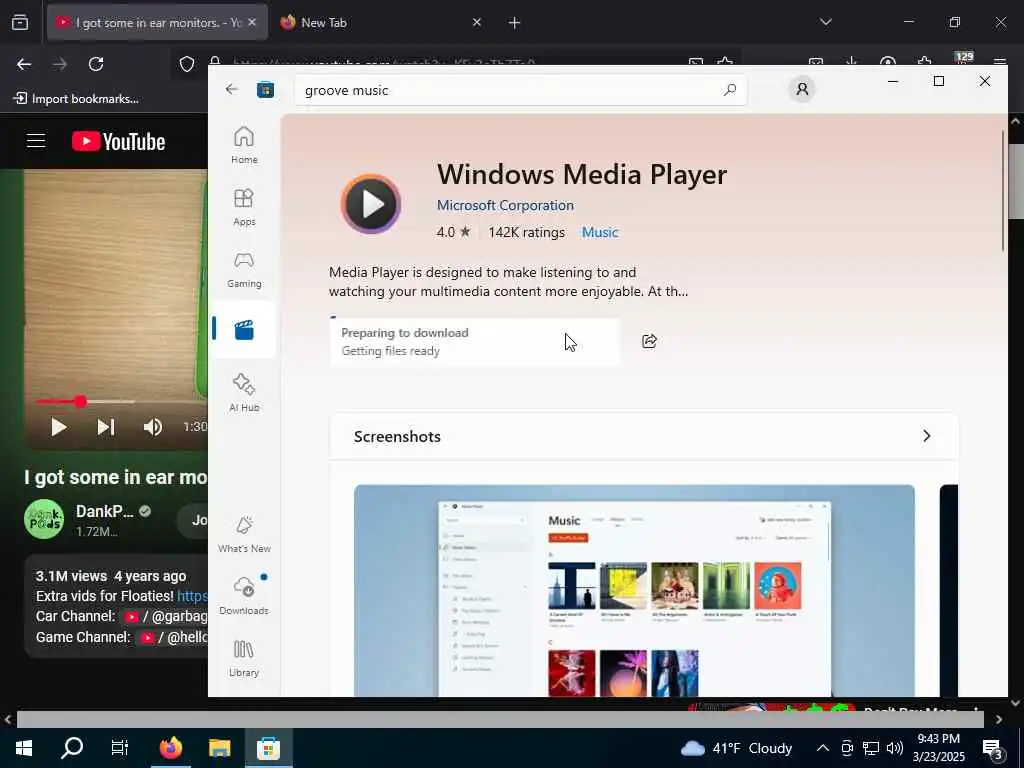This screenshot has height=768, width=1024.
Task: Open Firefox extensions puzzle icon
Action: (925, 63)
